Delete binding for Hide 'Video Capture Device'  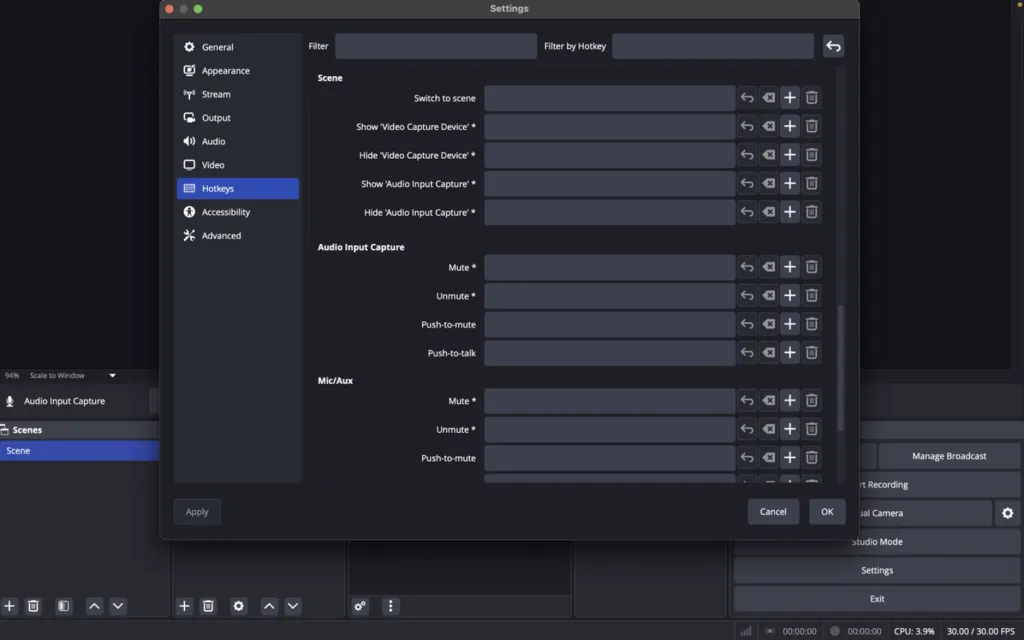pos(811,155)
